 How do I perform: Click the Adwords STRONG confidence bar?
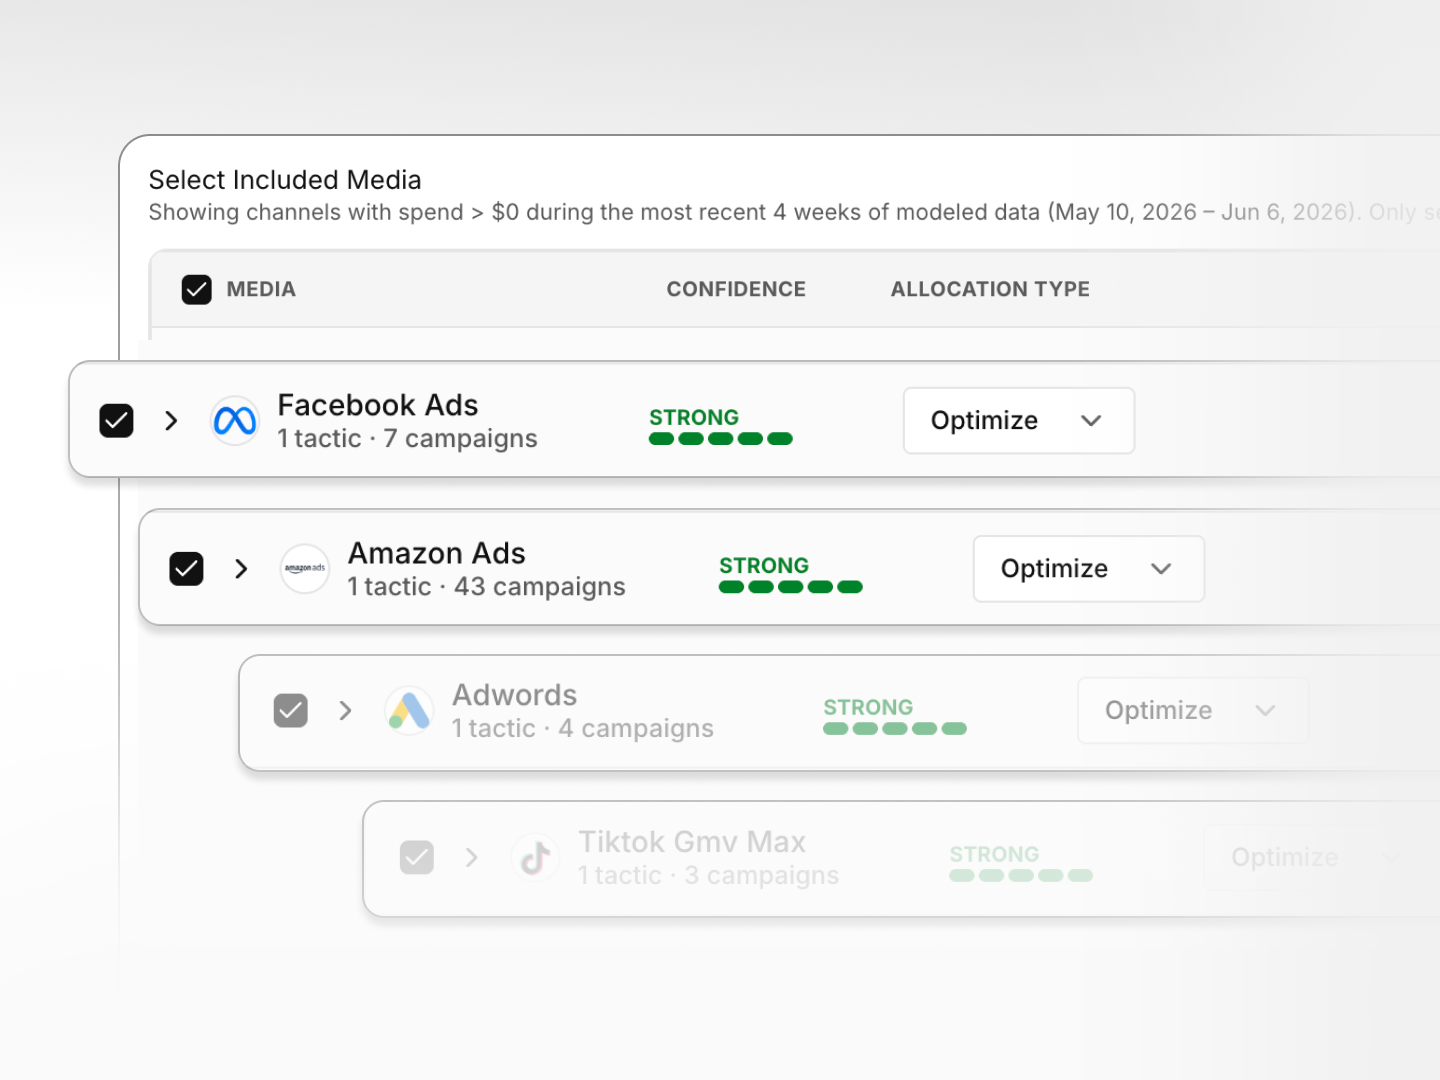(895, 729)
